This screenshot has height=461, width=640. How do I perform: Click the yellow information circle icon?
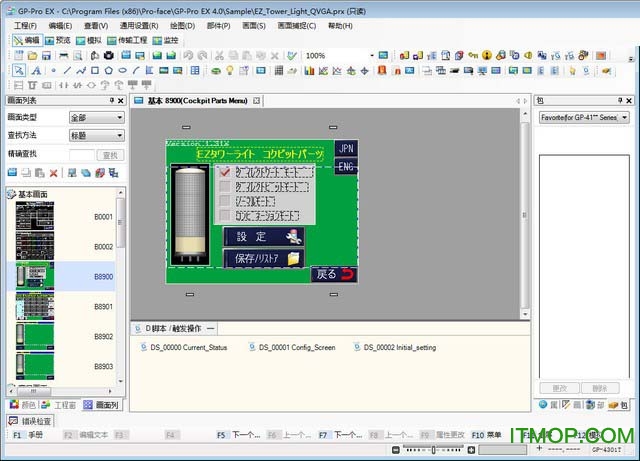pyautogui.click(x=487, y=55)
